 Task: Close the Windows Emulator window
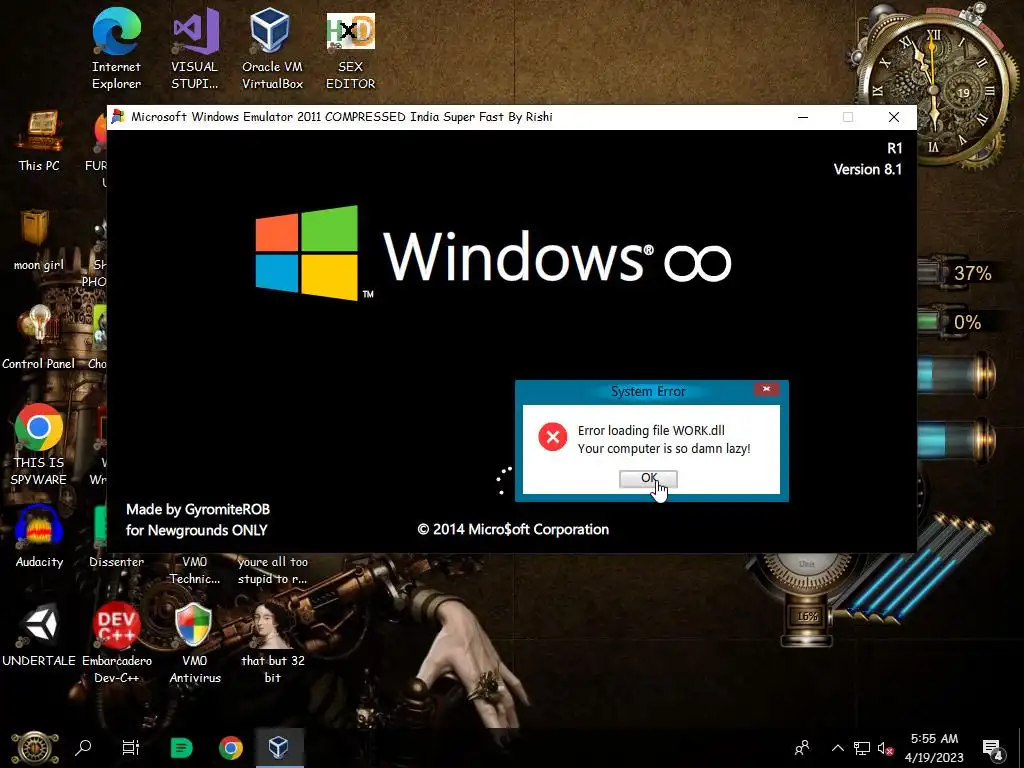[893, 117]
